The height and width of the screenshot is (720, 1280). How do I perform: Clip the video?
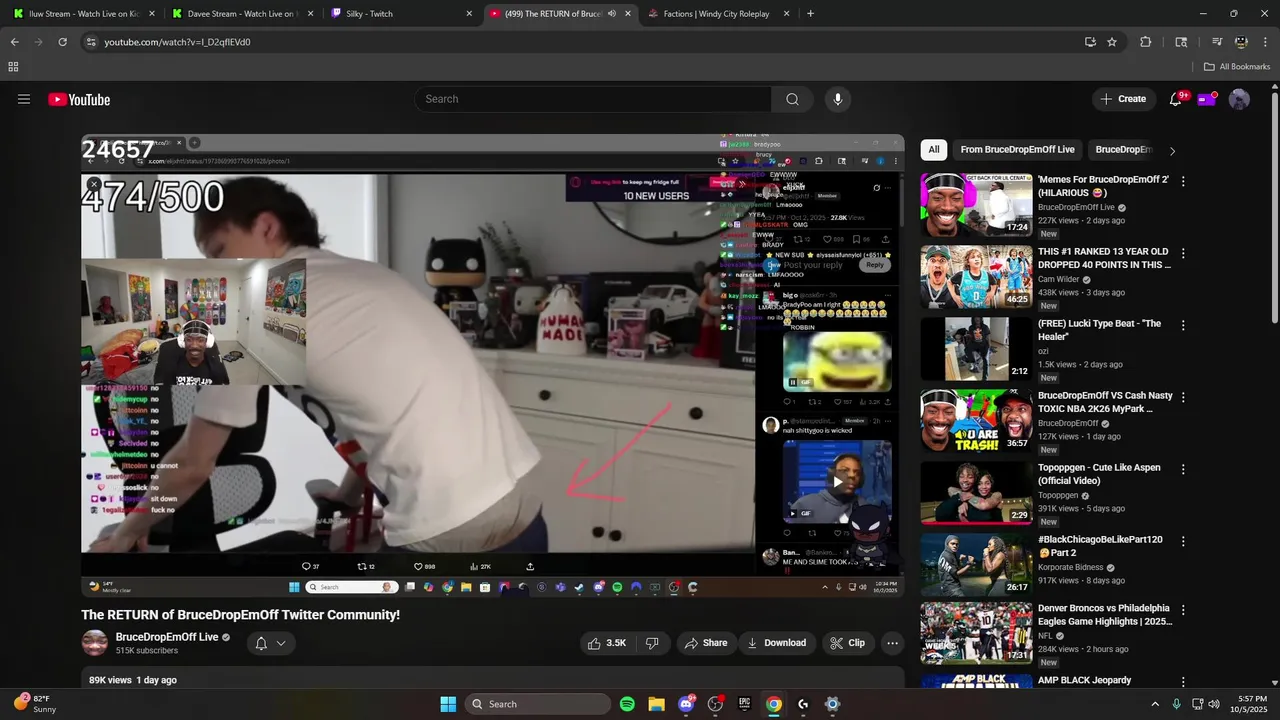tap(847, 643)
